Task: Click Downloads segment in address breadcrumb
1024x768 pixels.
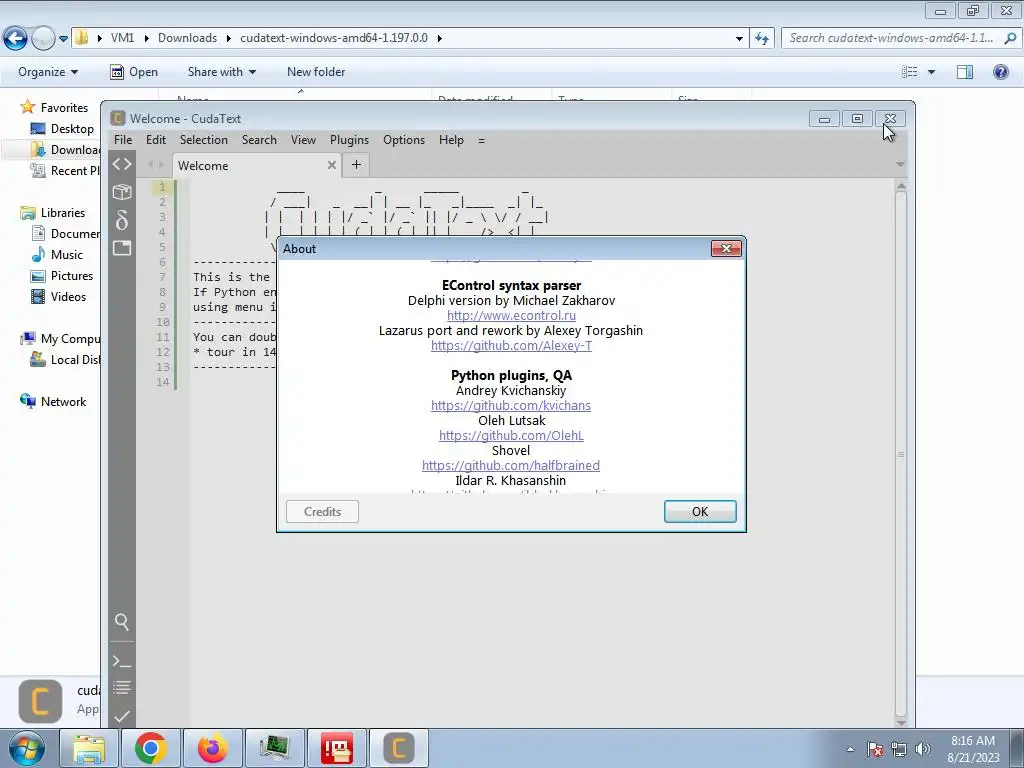Action: [187, 38]
